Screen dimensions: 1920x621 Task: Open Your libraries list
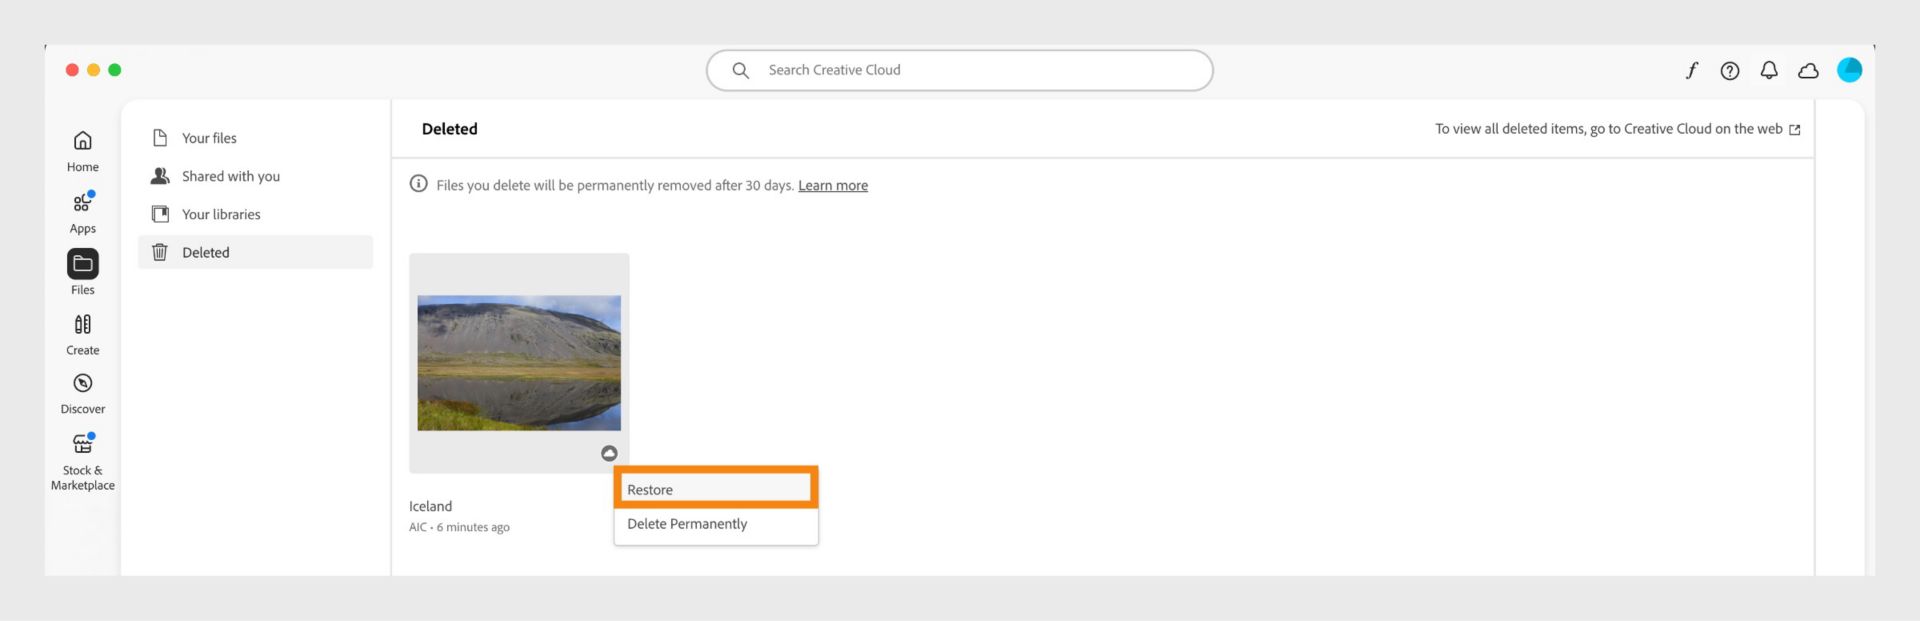pos(220,214)
